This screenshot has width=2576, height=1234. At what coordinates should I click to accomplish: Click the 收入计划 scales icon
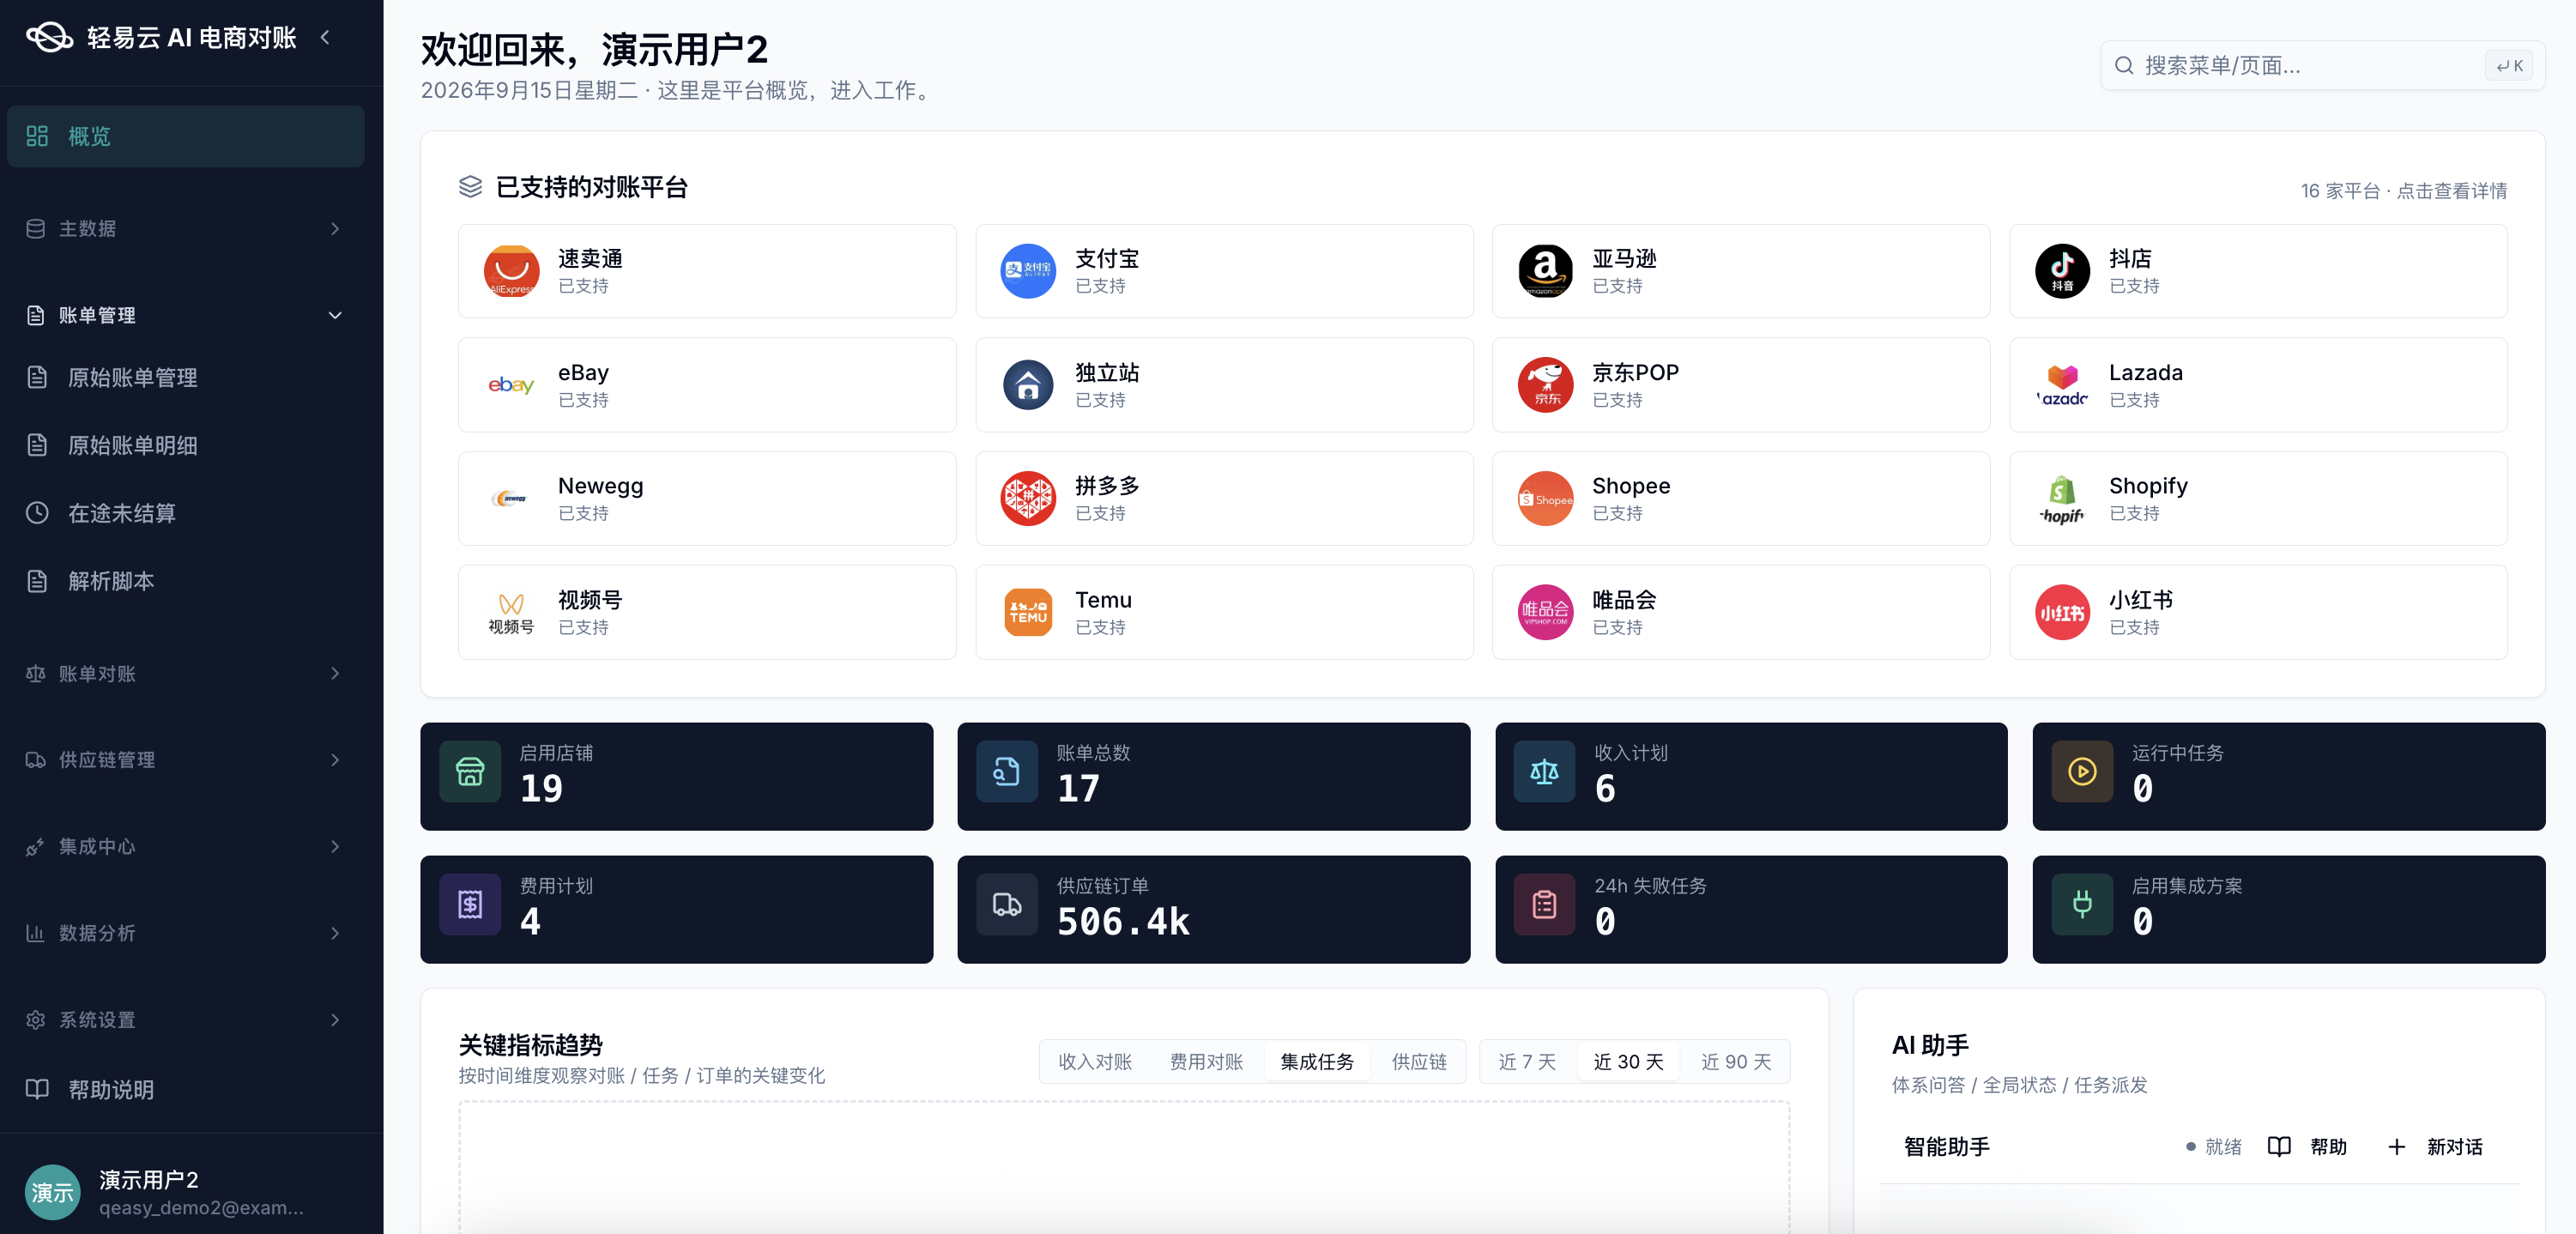tap(1544, 771)
